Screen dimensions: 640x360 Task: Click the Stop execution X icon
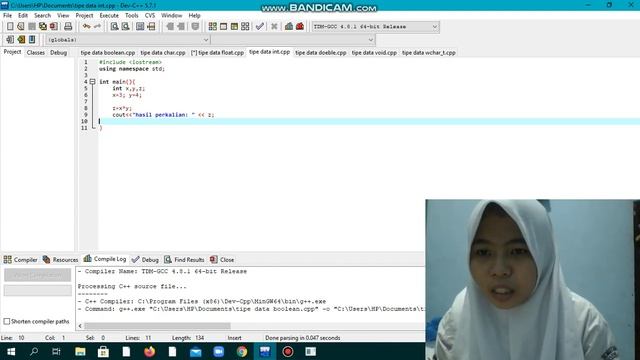(274, 27)
